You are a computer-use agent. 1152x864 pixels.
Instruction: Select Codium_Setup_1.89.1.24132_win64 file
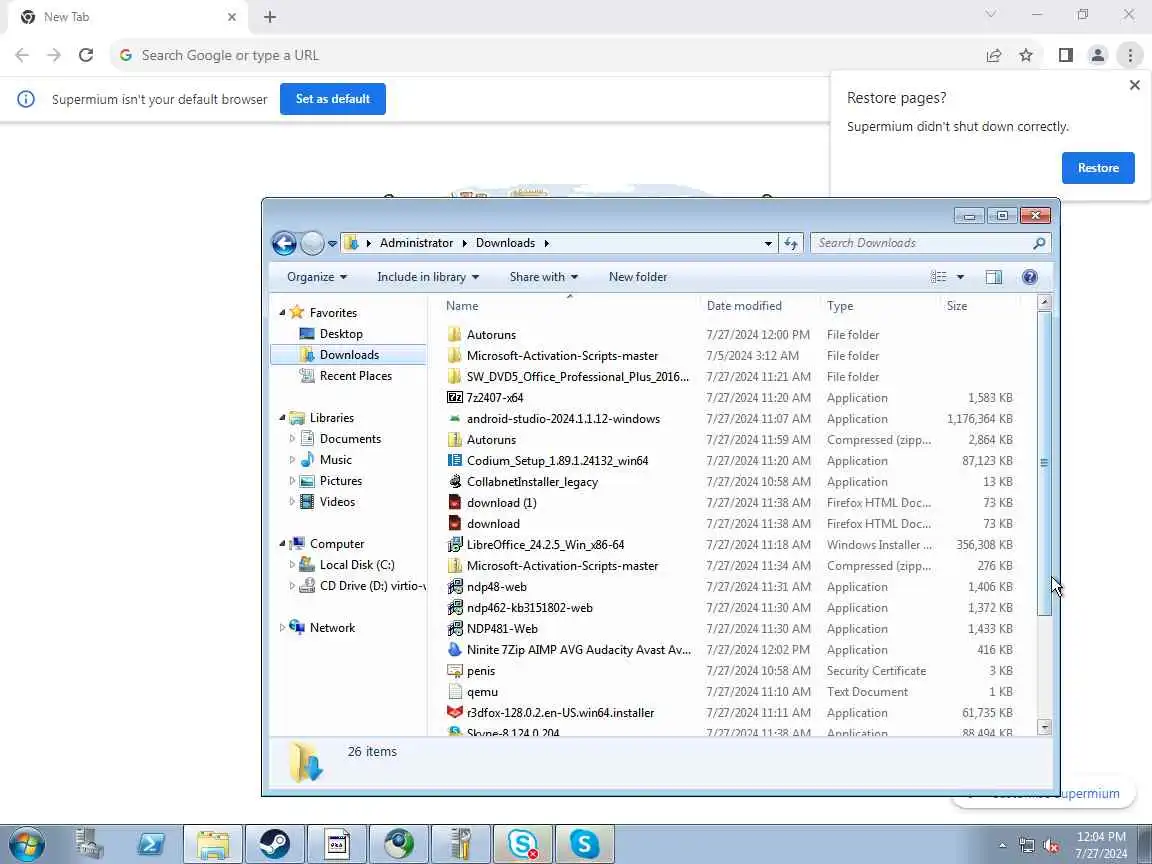pos(557,461)
